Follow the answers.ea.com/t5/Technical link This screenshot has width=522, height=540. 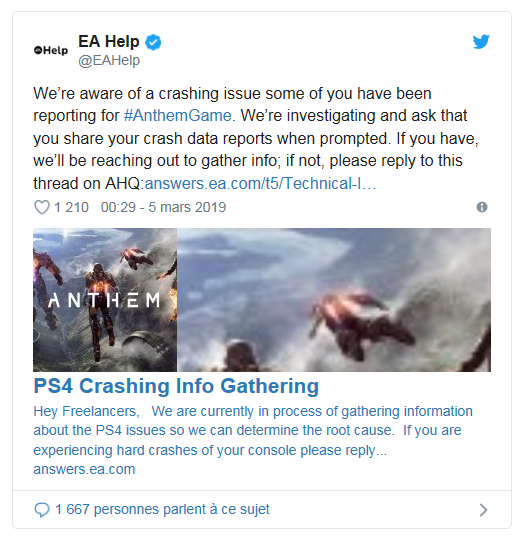coord(260,184)
